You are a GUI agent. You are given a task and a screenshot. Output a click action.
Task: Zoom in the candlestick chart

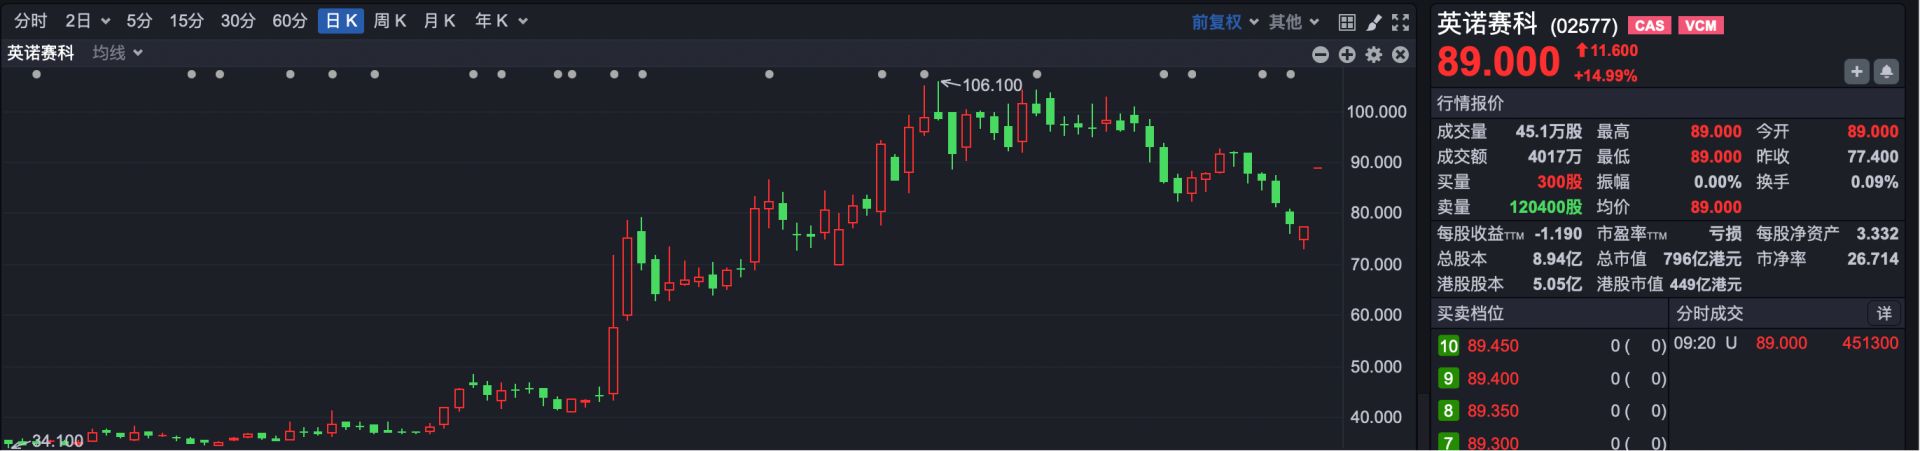click(x=1347, y=55)
